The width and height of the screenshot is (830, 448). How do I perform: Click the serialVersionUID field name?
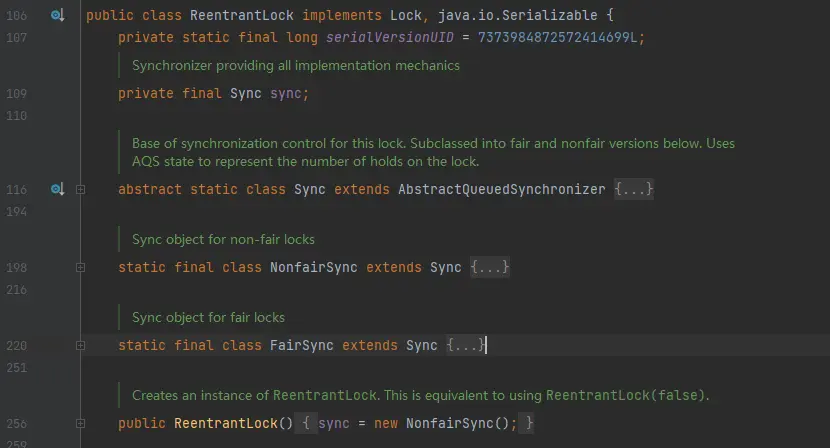pos(390,38)
